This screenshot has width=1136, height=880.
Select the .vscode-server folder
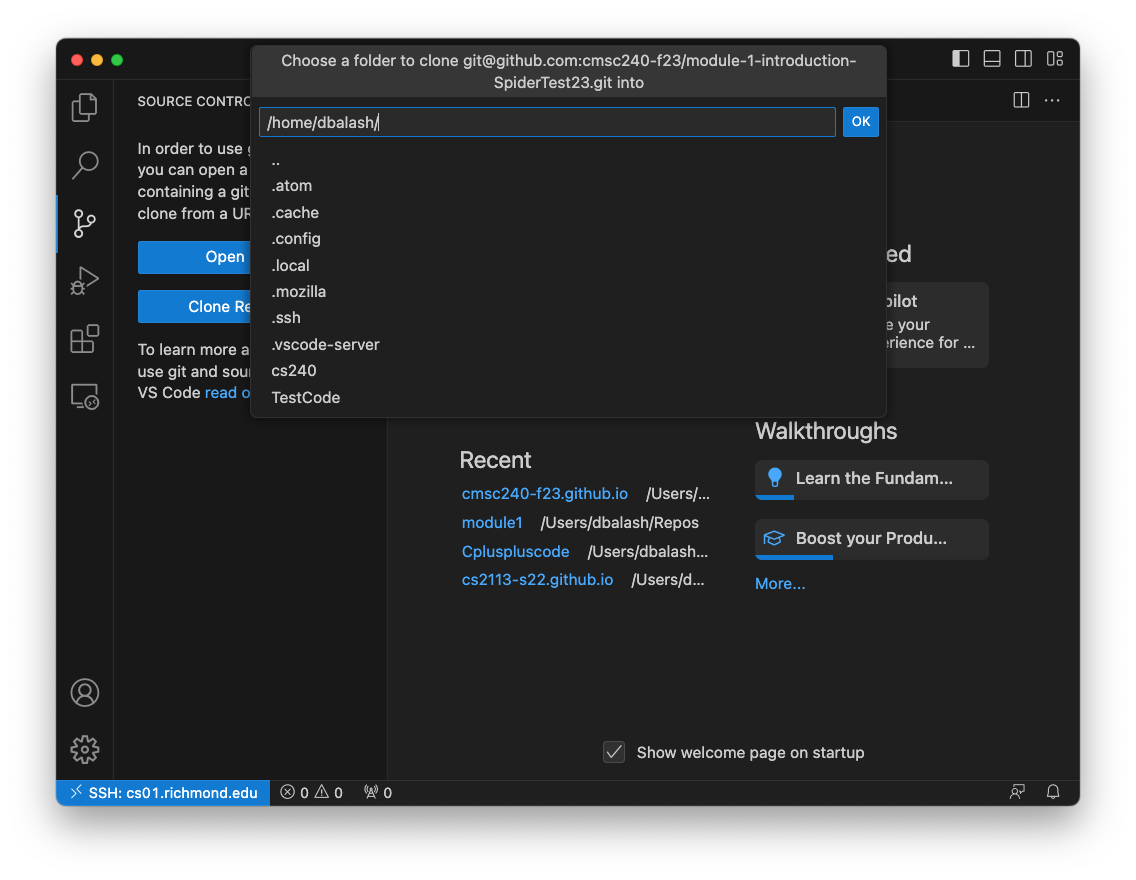pyautogui.click(x=568, y=345)
